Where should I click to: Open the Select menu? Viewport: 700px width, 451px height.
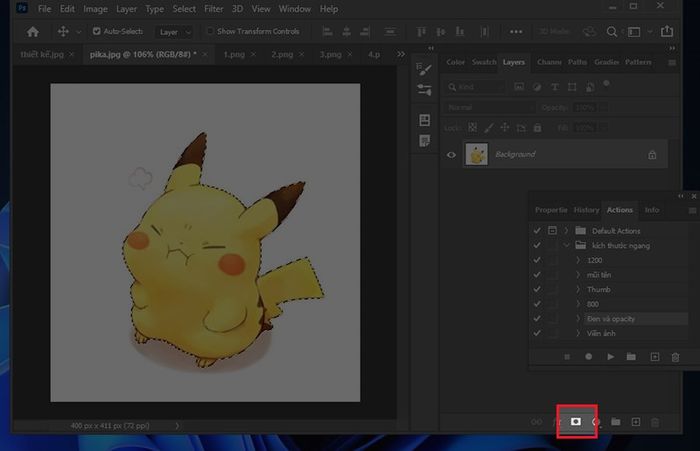[x=184, y=9]
